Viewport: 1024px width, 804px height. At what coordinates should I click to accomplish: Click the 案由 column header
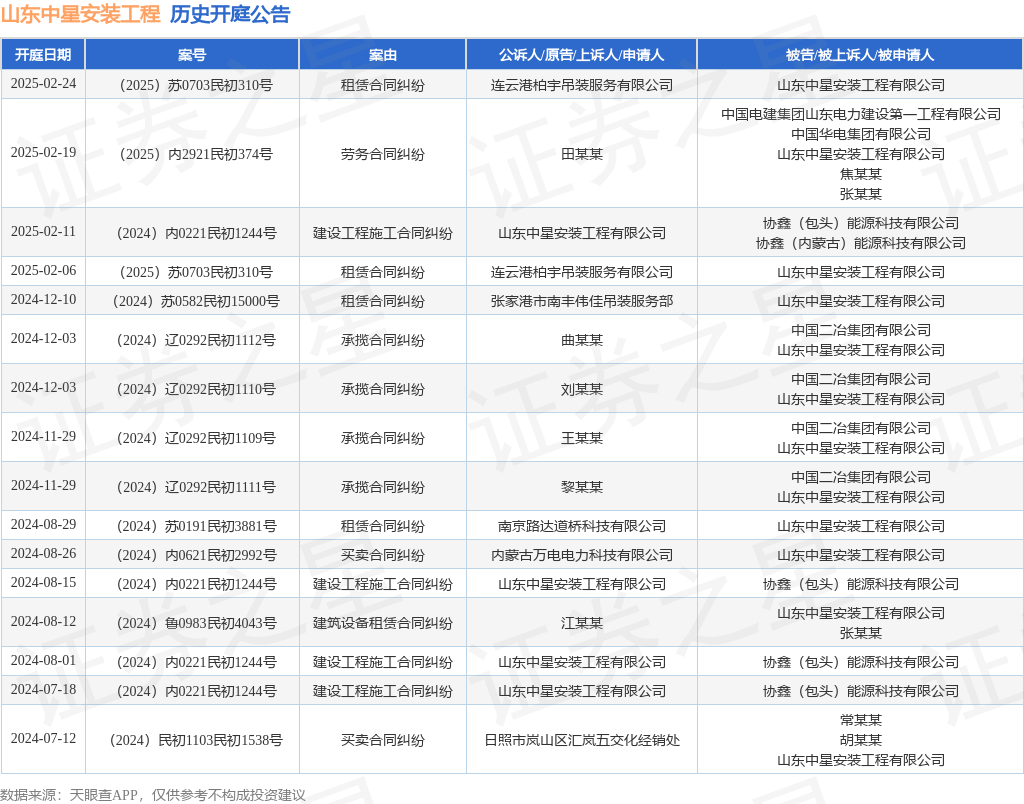[383, 55]
